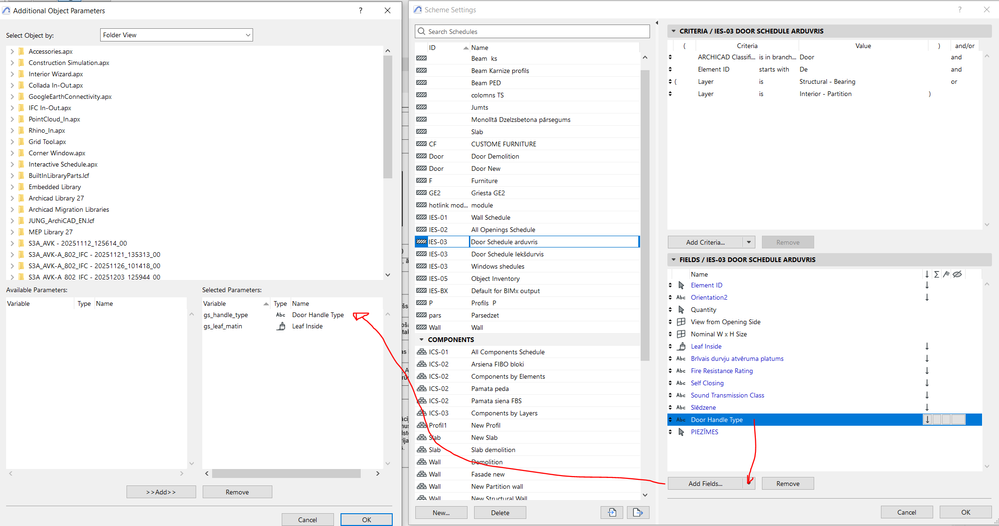Click the New... scheme button
The image size is (999, 526).
pyautogui.click(x=441, y=512)
